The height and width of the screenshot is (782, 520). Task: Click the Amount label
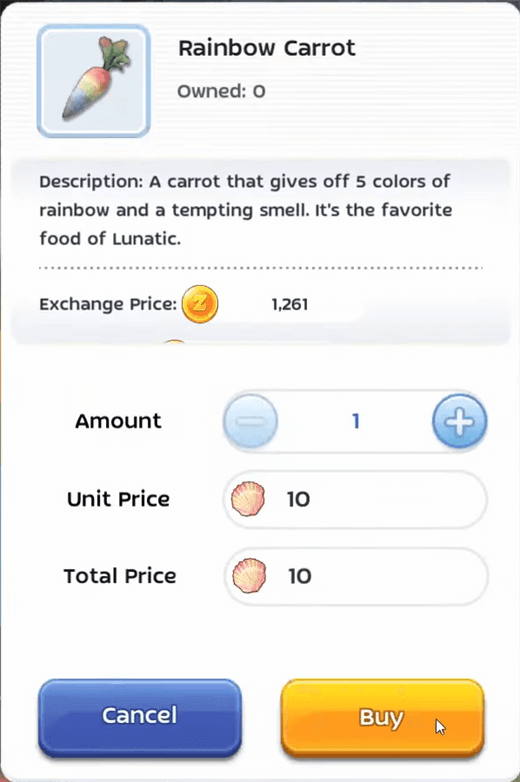point(118,421)
